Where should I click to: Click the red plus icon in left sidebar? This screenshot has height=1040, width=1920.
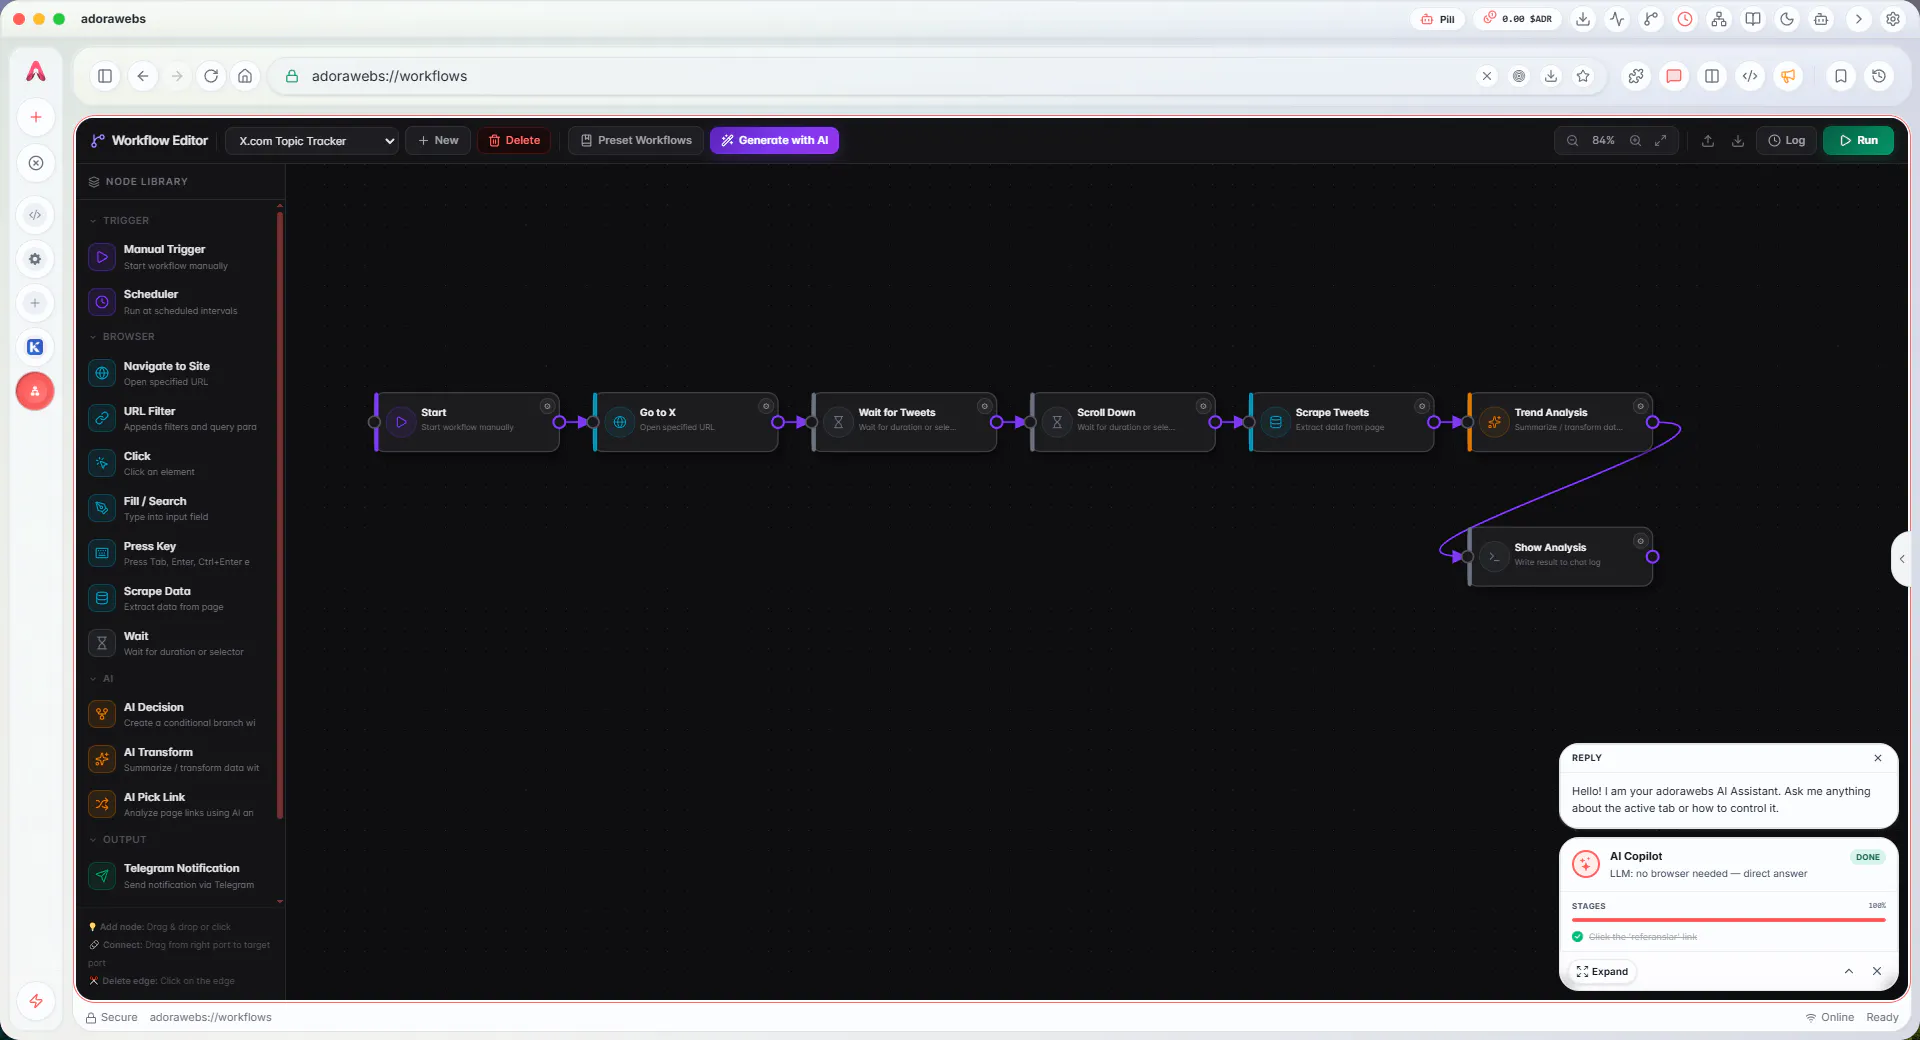36,117
